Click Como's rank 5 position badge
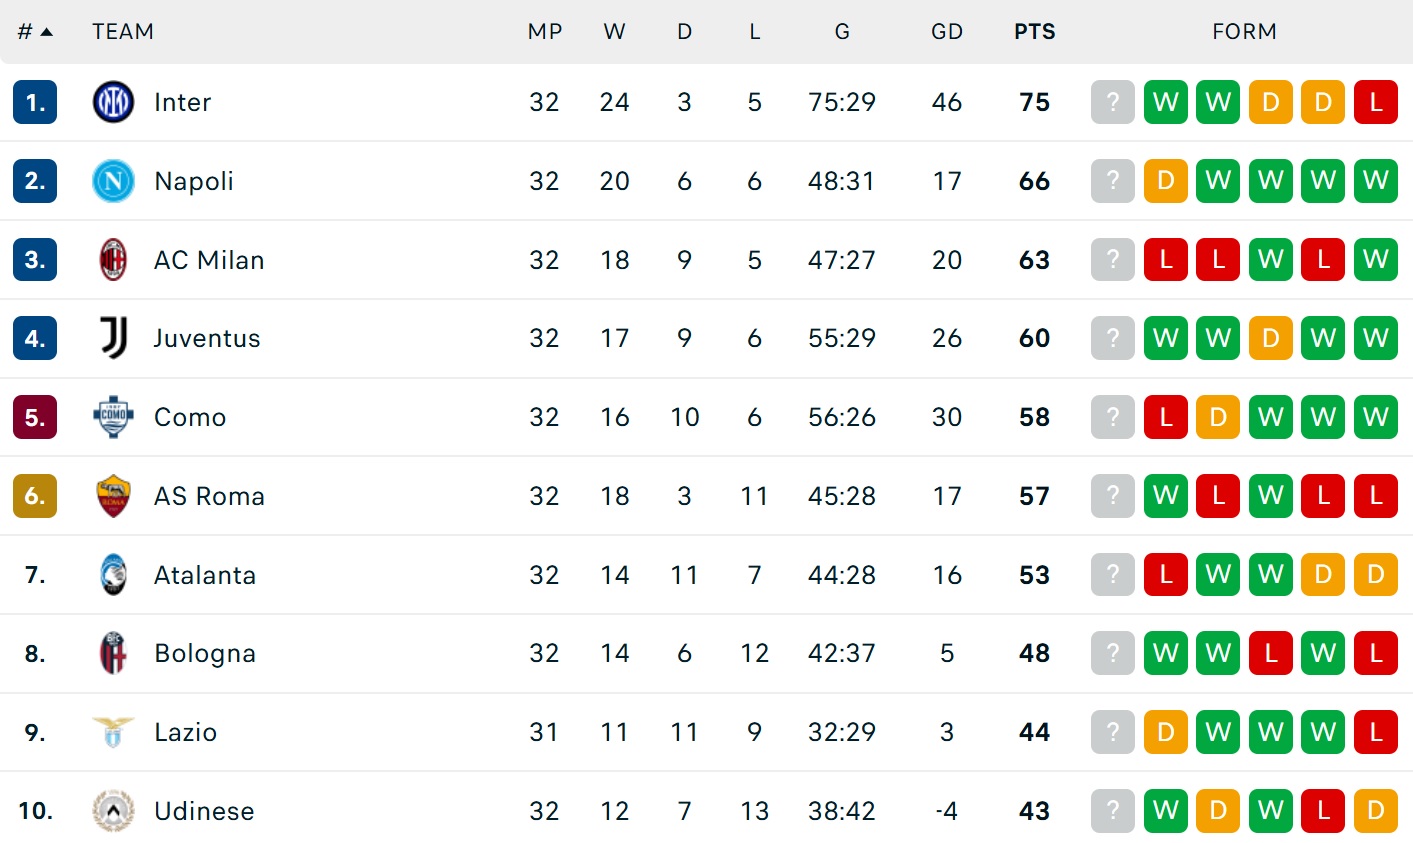This screenshot has height=843, width=1413. 35,417
